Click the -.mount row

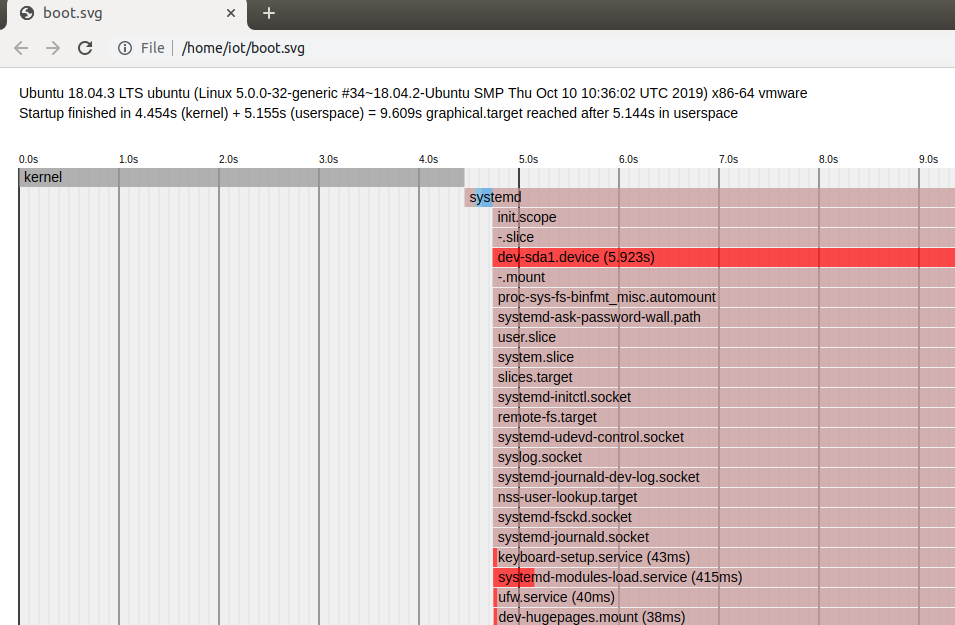tap(724, 277)
